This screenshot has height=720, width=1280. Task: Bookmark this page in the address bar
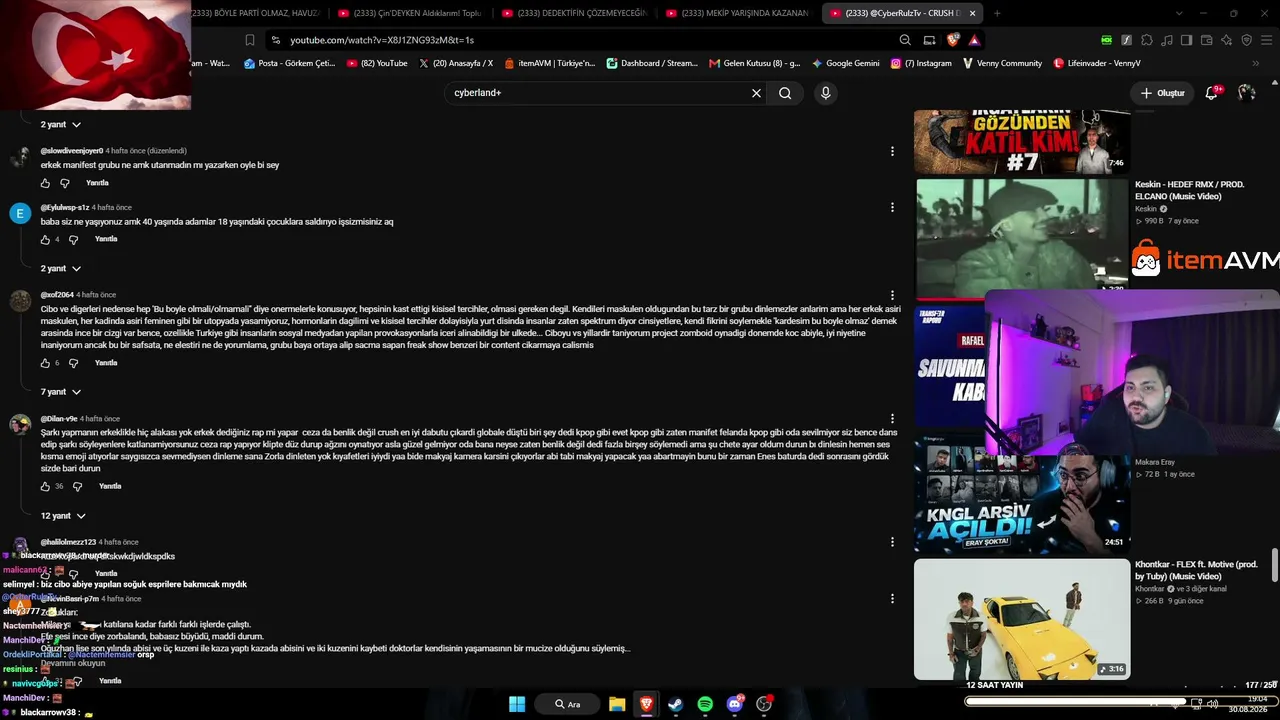coord(250,40)
